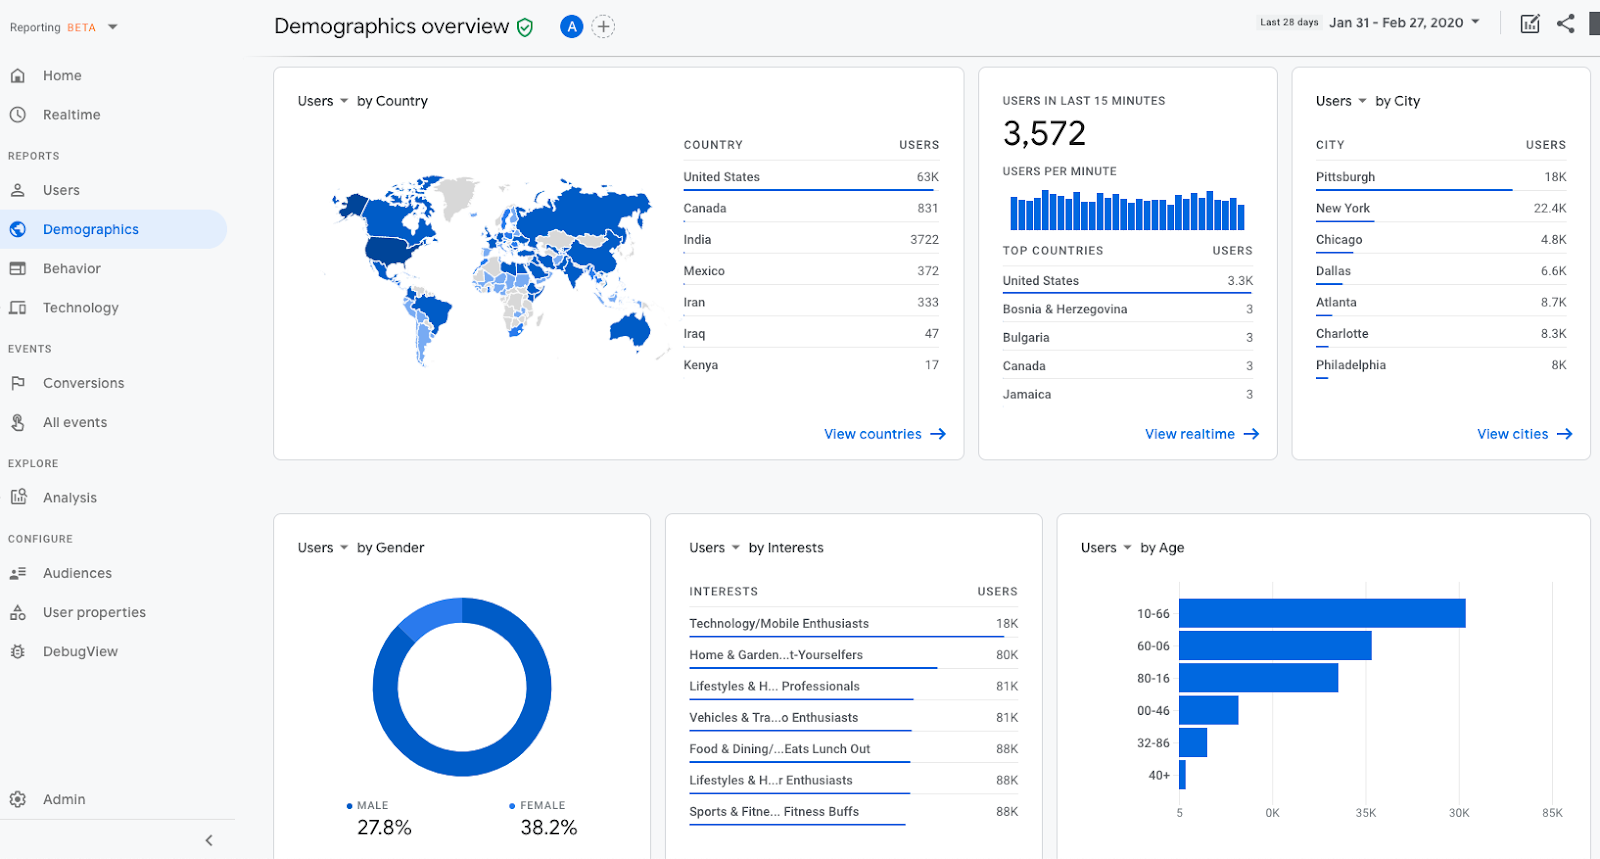Image resolution: width=1600 pixels, height=859 pixels.
Task: Click the View realtime link
Action: (1202, 434)
